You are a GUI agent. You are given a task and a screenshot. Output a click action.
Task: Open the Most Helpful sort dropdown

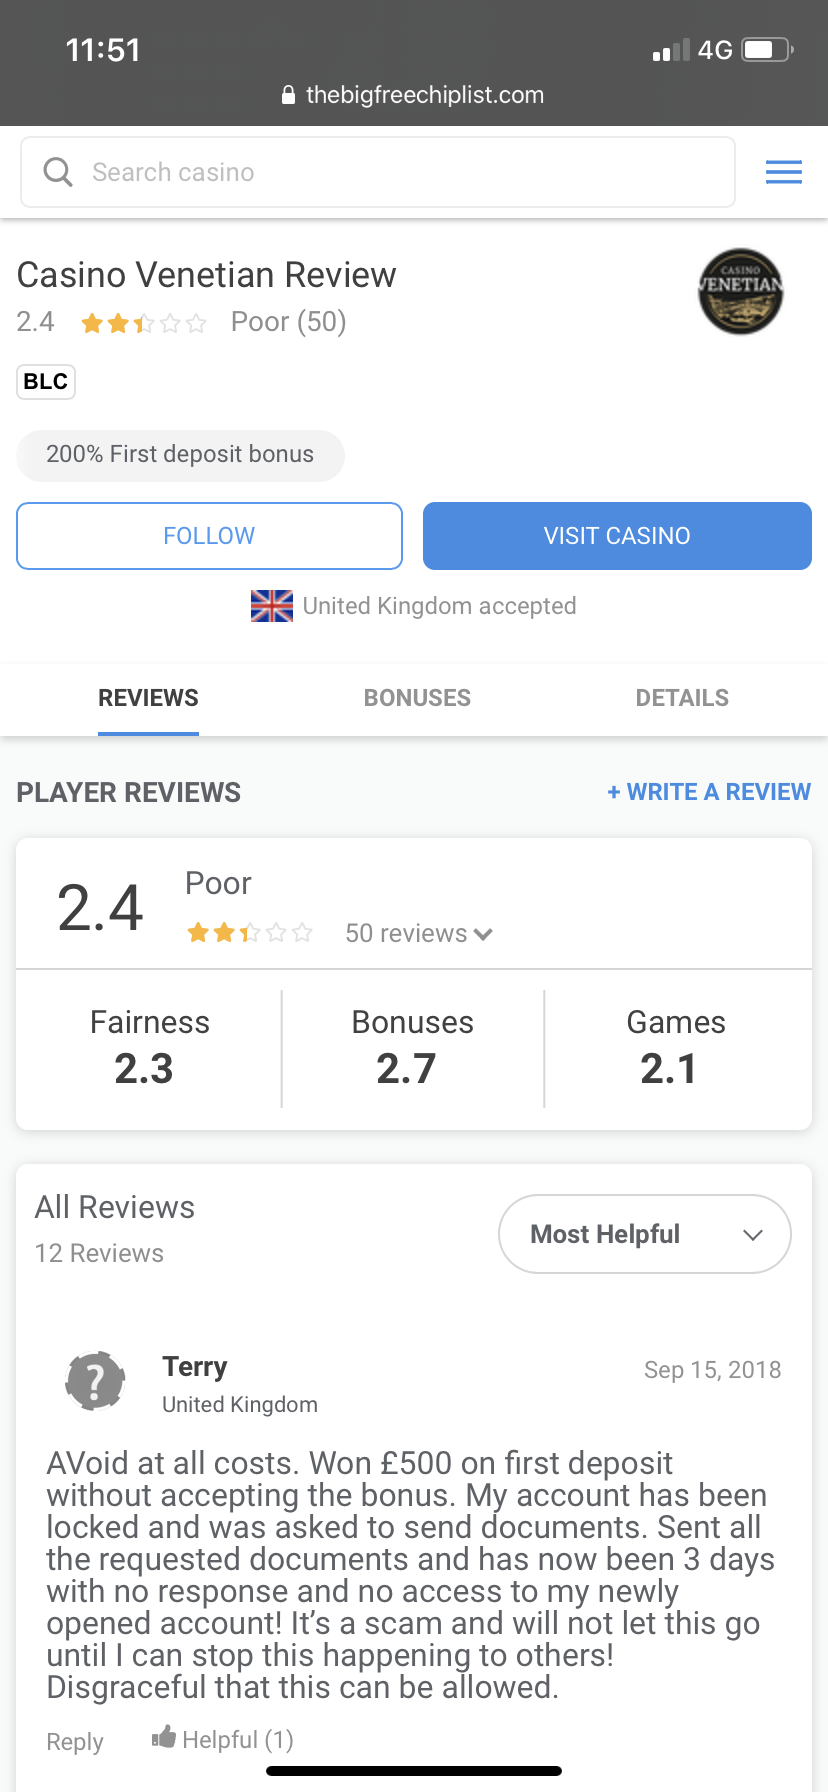(645, 1234)
